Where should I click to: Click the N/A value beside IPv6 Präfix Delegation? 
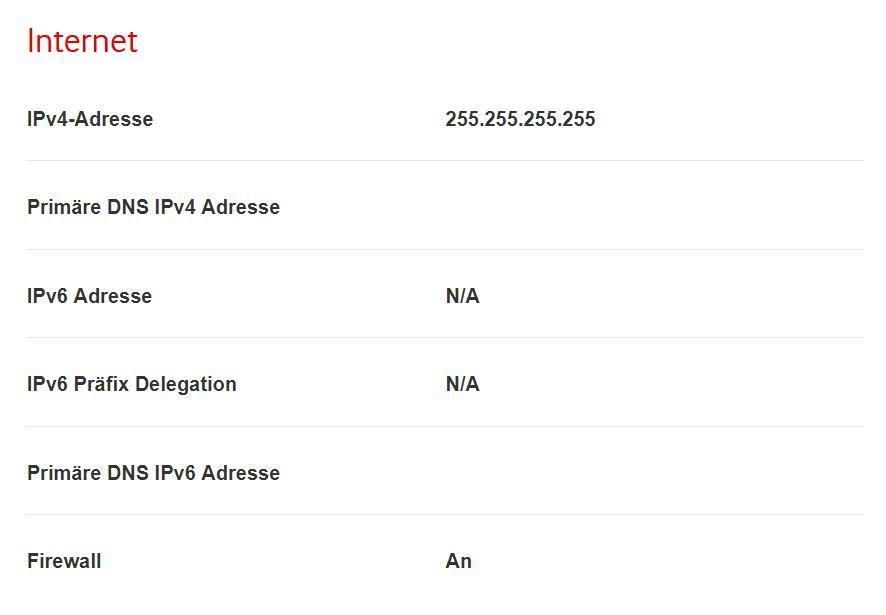coord(462,384)
